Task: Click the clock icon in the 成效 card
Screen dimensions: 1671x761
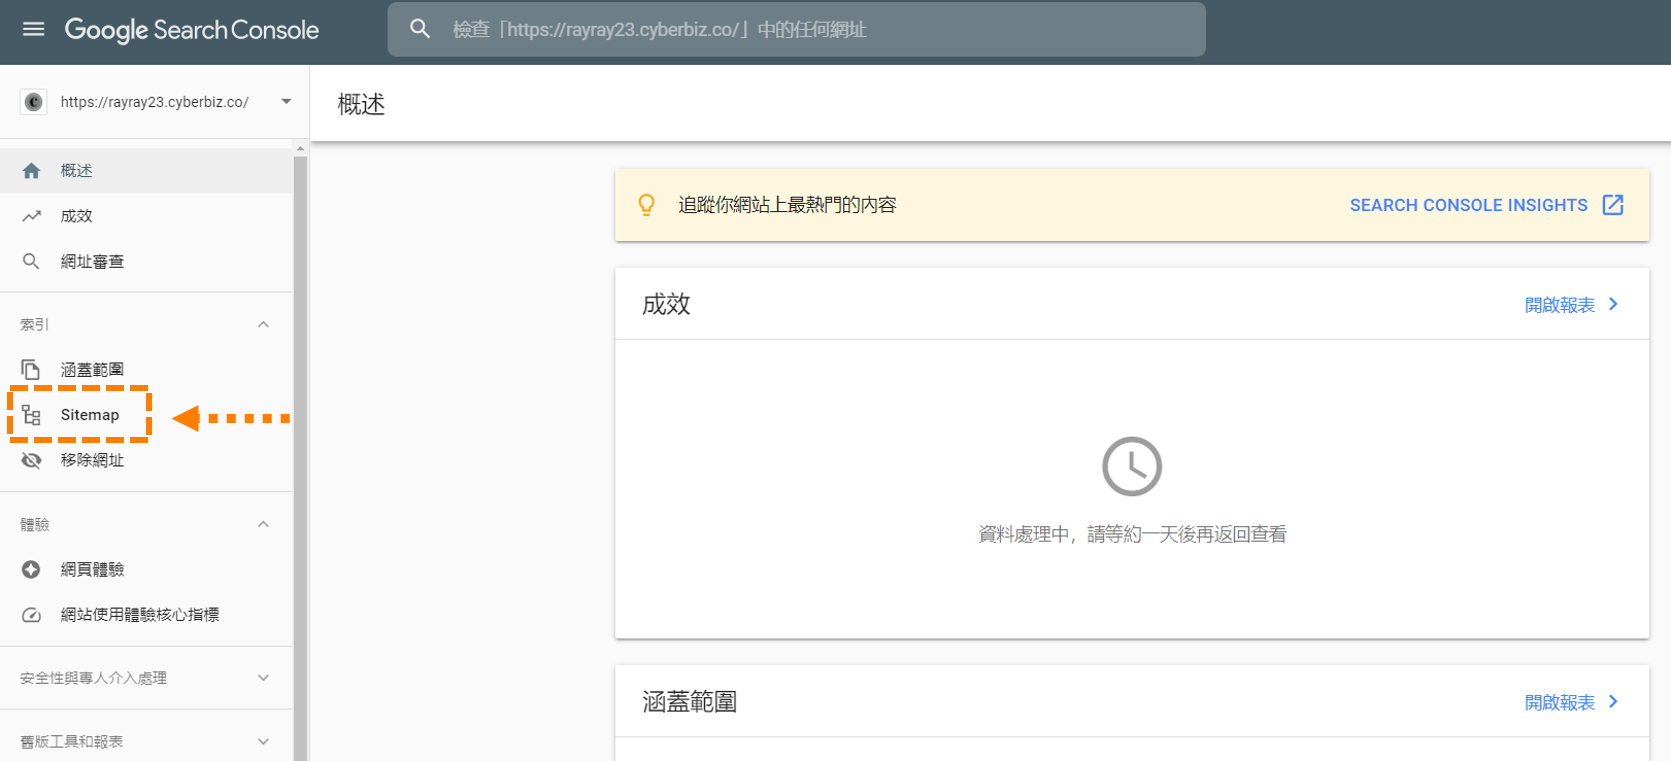Action: [x=1132, y=466]
